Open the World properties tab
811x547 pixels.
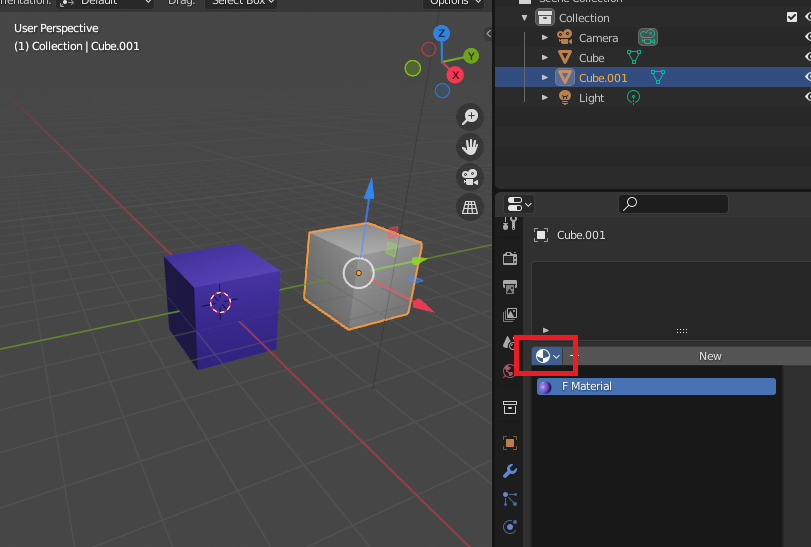tap(509, 371)
